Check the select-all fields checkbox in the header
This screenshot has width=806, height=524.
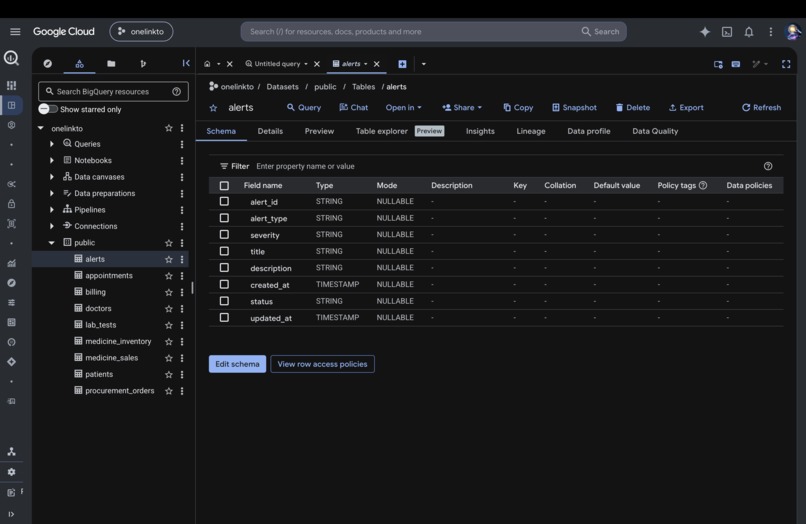224,185
